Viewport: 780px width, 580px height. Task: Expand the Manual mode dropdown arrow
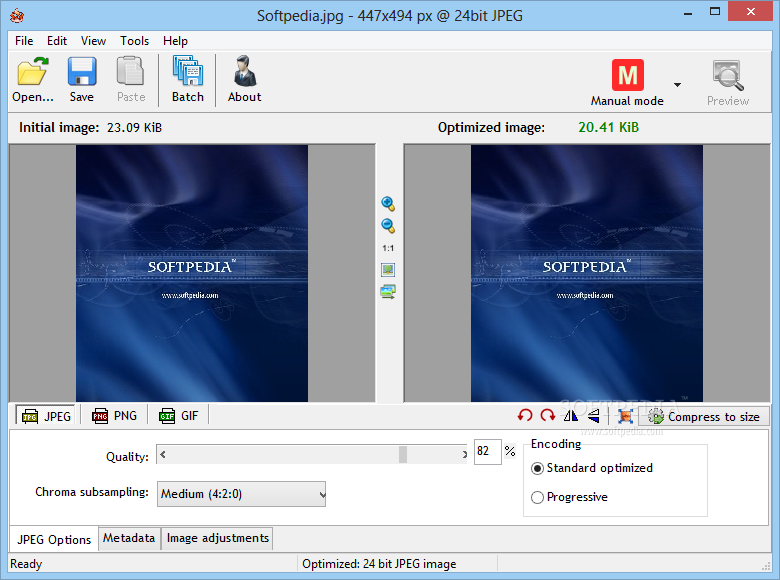(677, 85)
